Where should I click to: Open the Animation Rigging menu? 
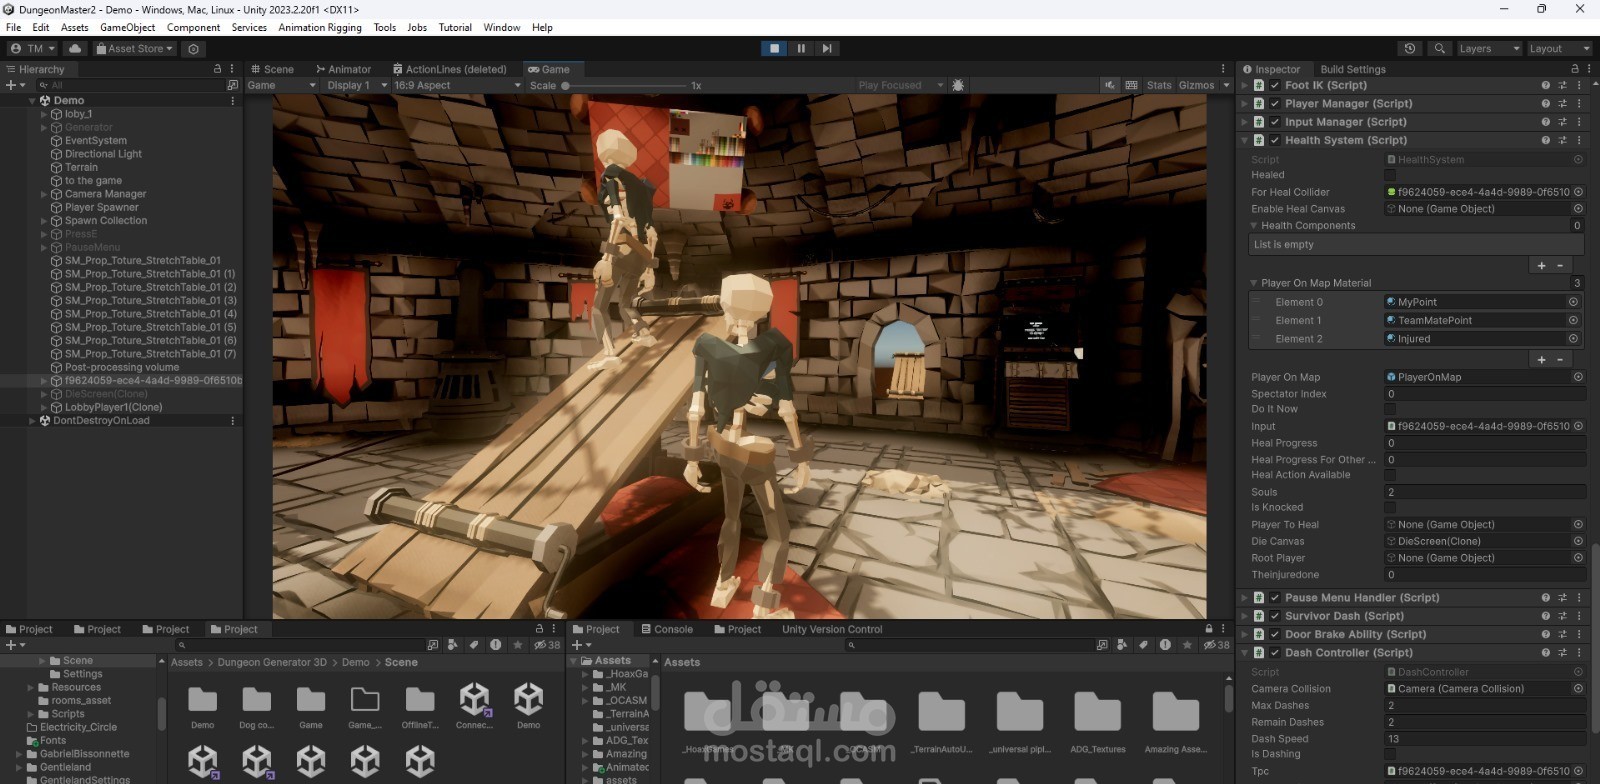[320, 27]
